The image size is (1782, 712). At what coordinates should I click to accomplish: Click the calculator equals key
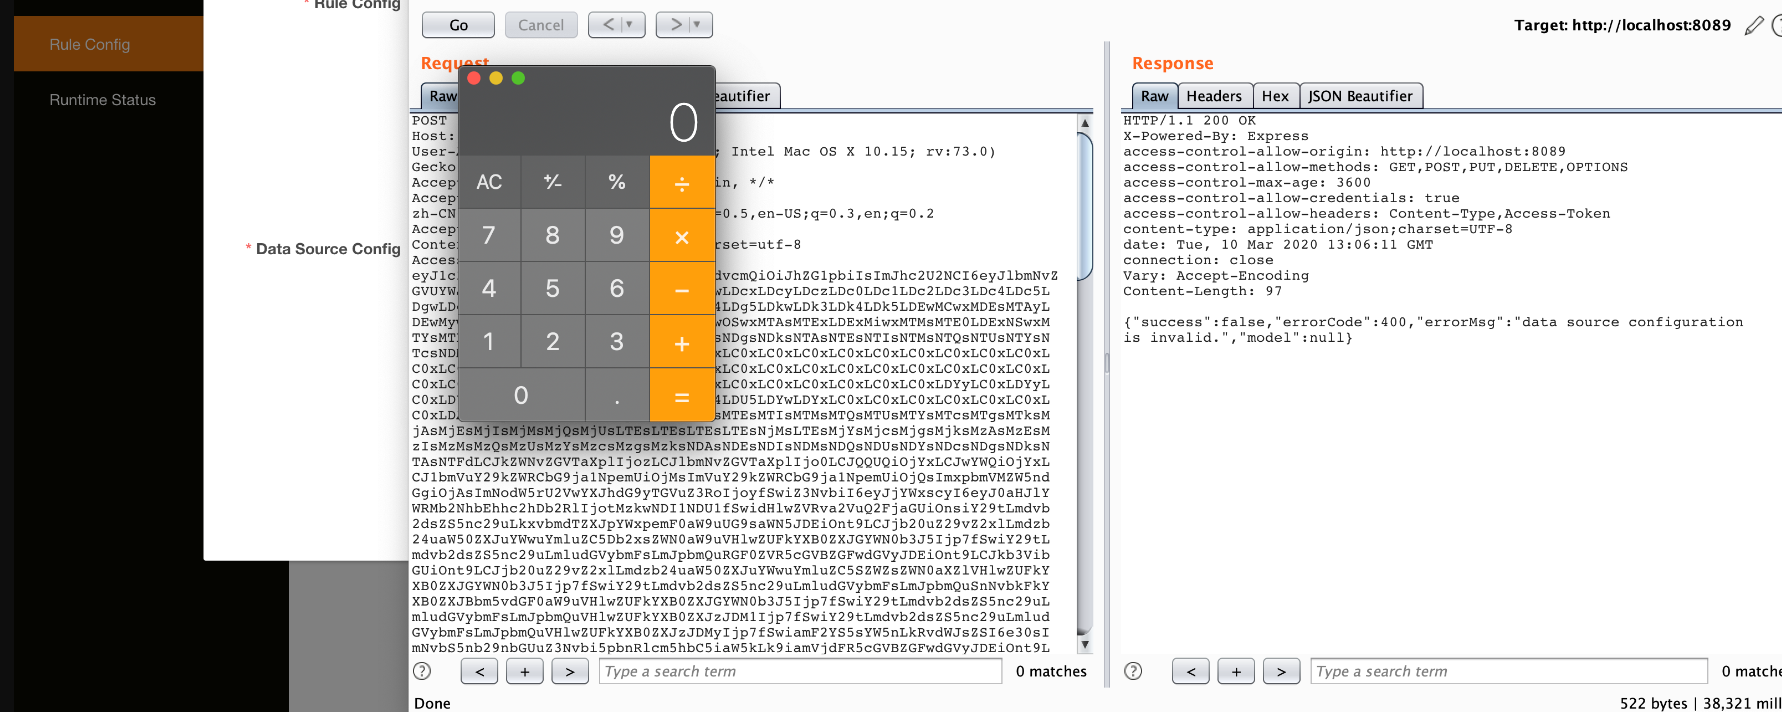[x=682, y=396]
